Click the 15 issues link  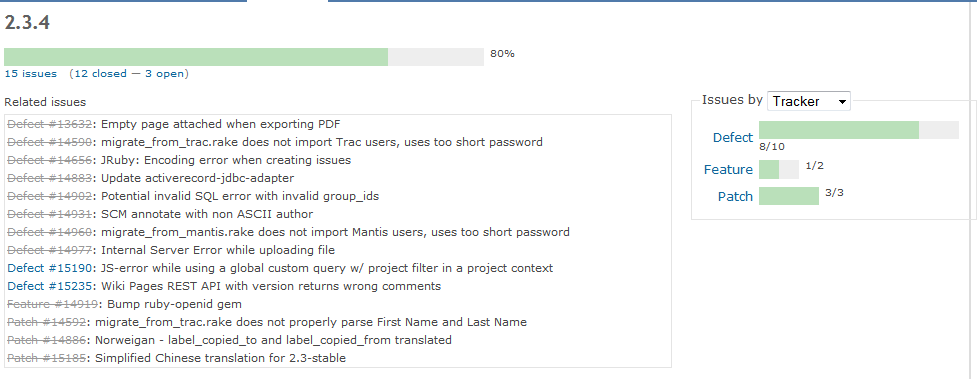31,74
